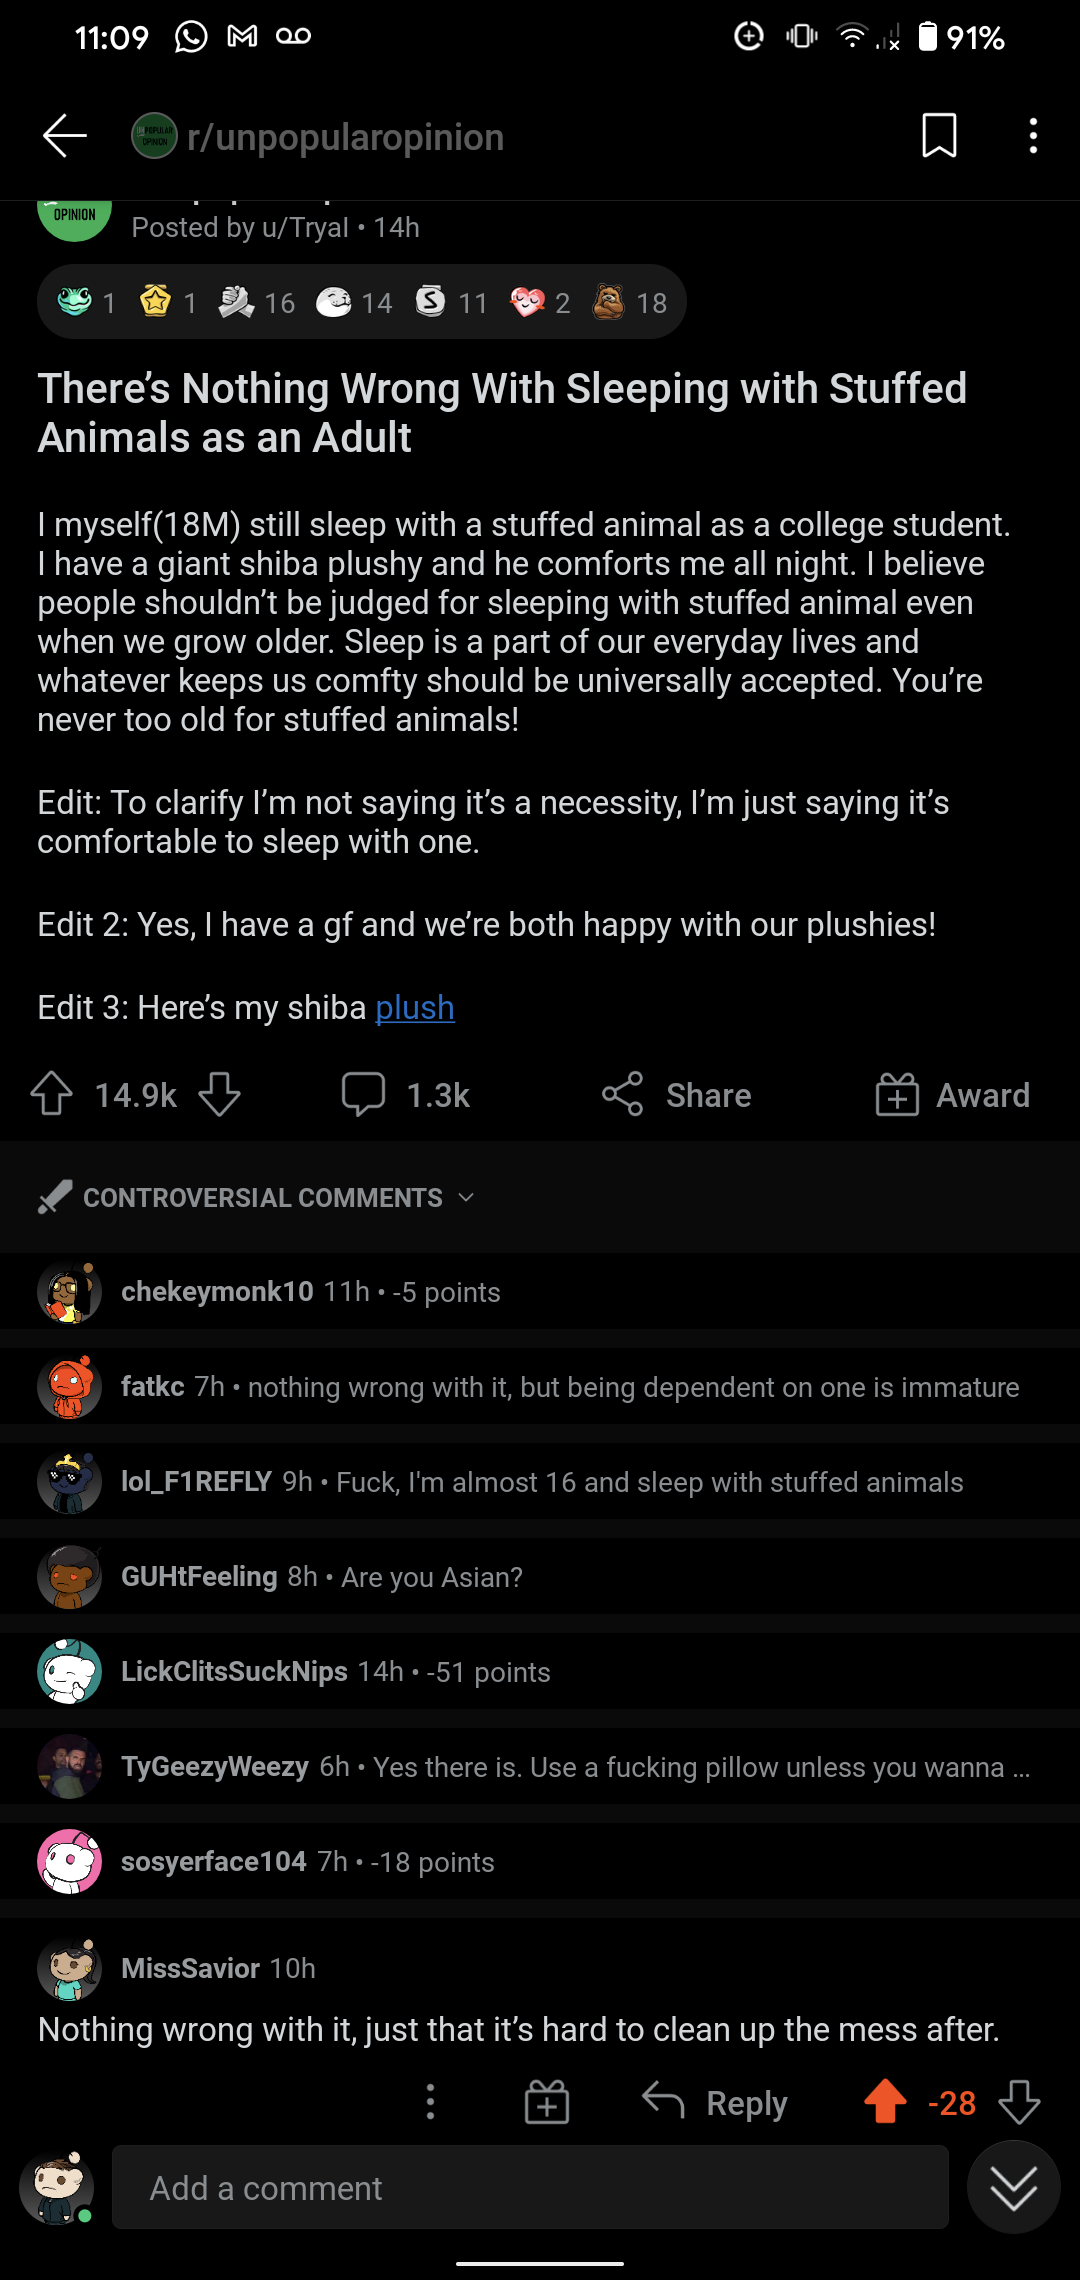The image size is (1080, 2280).
Task: Share the post
Action: (677, 1095)
